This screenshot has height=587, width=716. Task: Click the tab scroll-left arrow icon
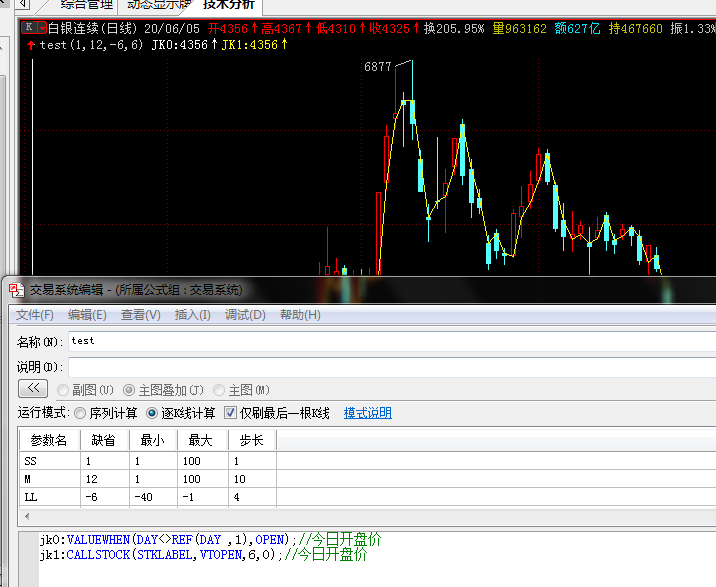(x=23, y=5)
